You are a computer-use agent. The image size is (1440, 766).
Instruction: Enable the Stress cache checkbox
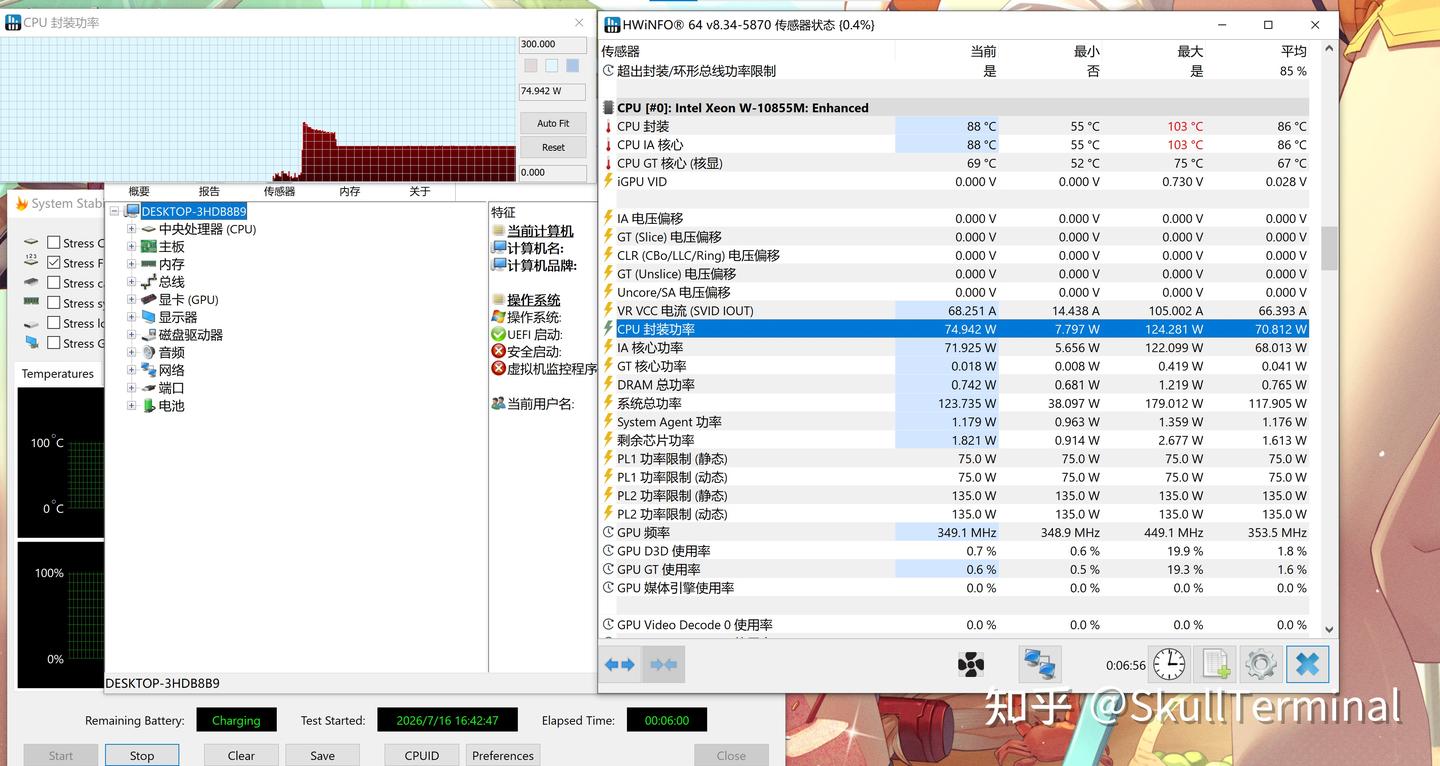click(54, 282)
